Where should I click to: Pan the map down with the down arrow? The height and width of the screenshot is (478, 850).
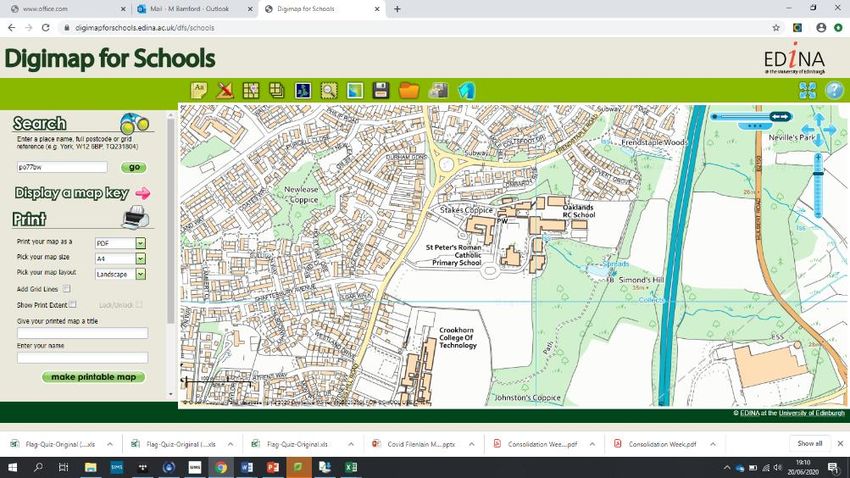tap(819, 141)
